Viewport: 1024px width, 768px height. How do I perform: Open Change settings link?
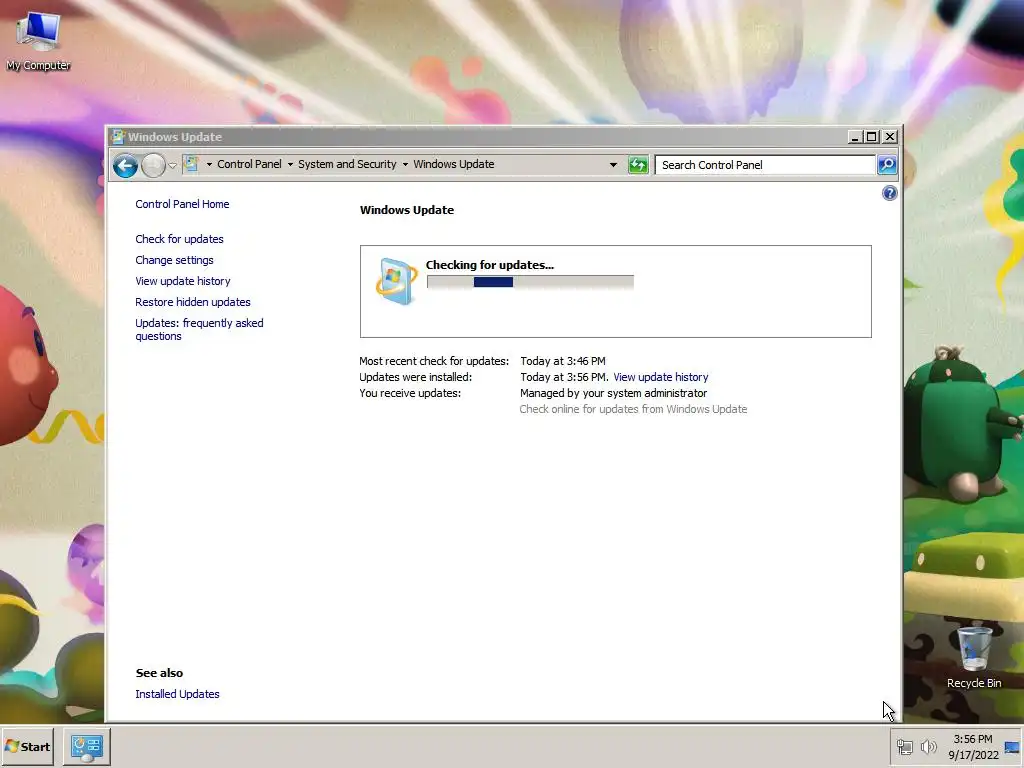point(174,260)
